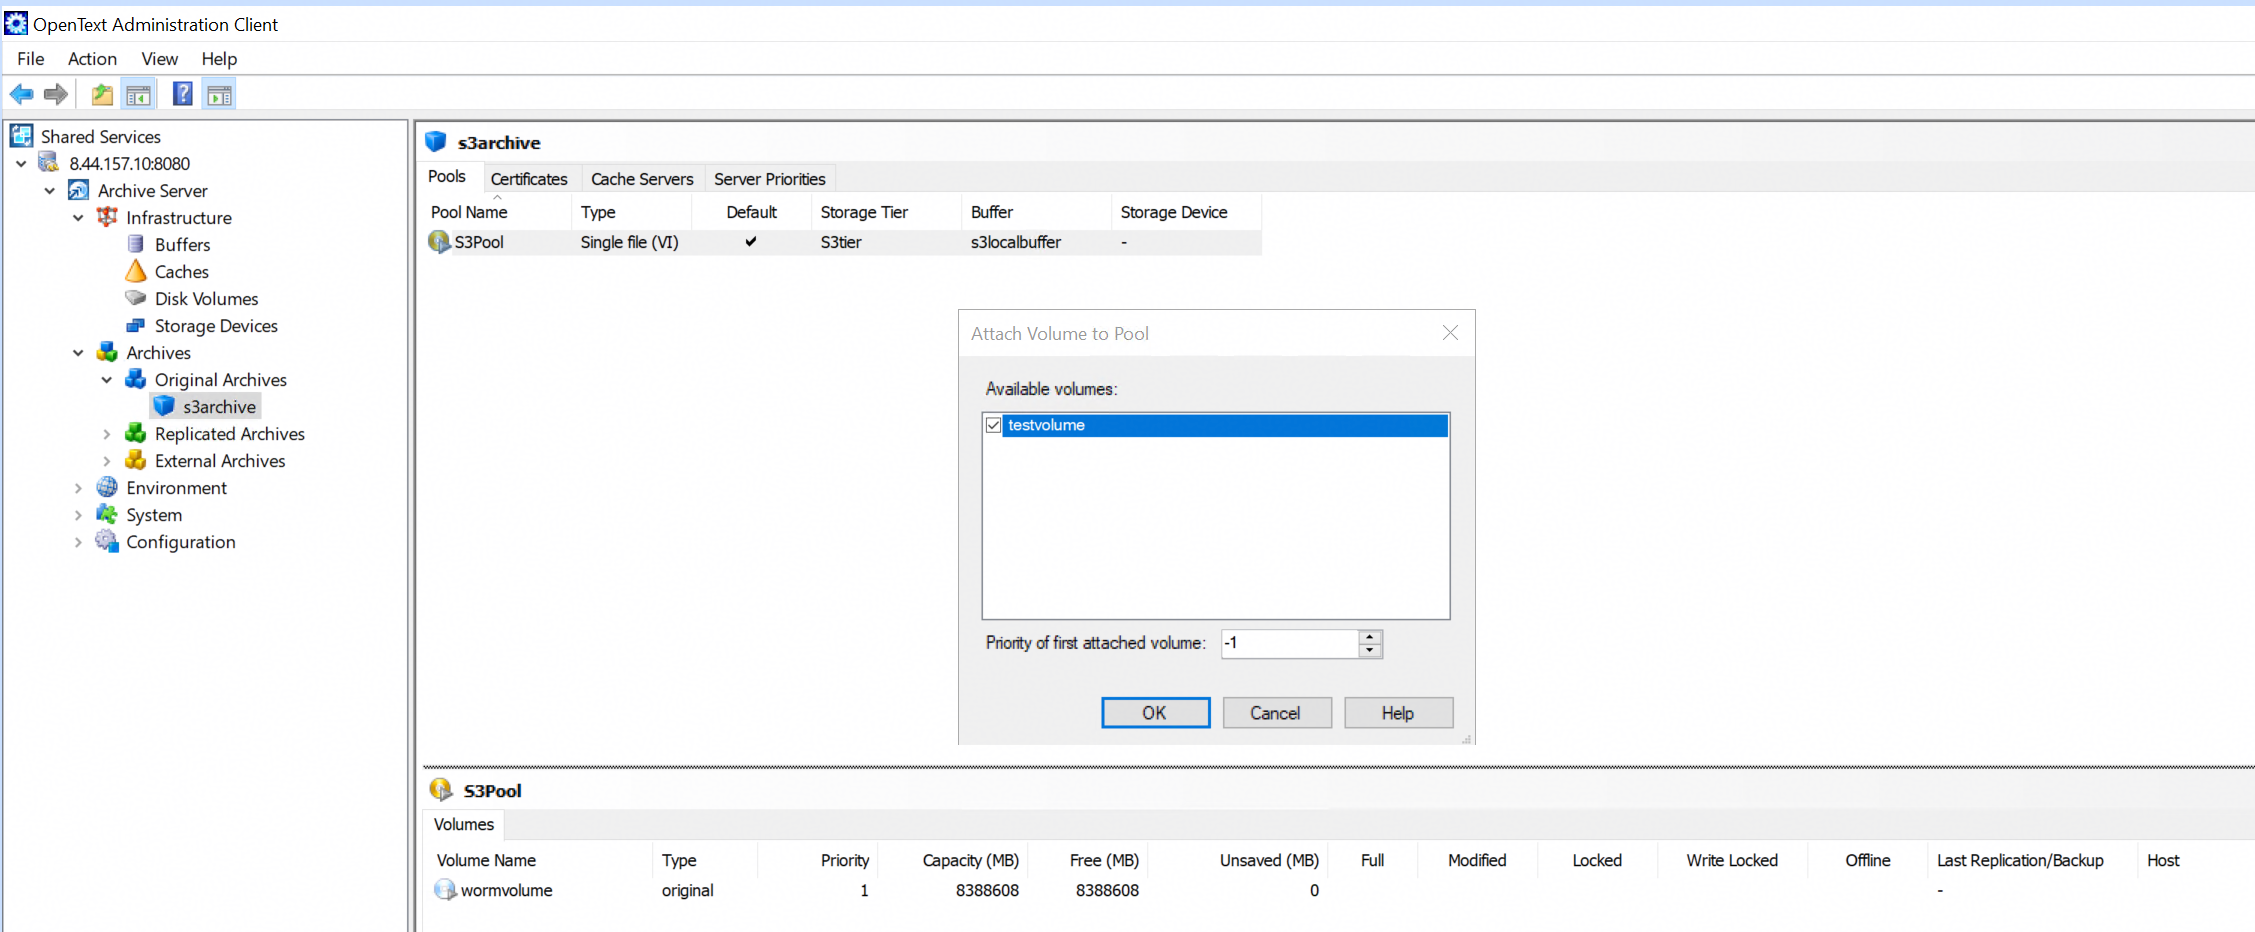Toggle the action pane toolbar icon
This screenshot has height=932, width=2255.
(x=219, y=95)
